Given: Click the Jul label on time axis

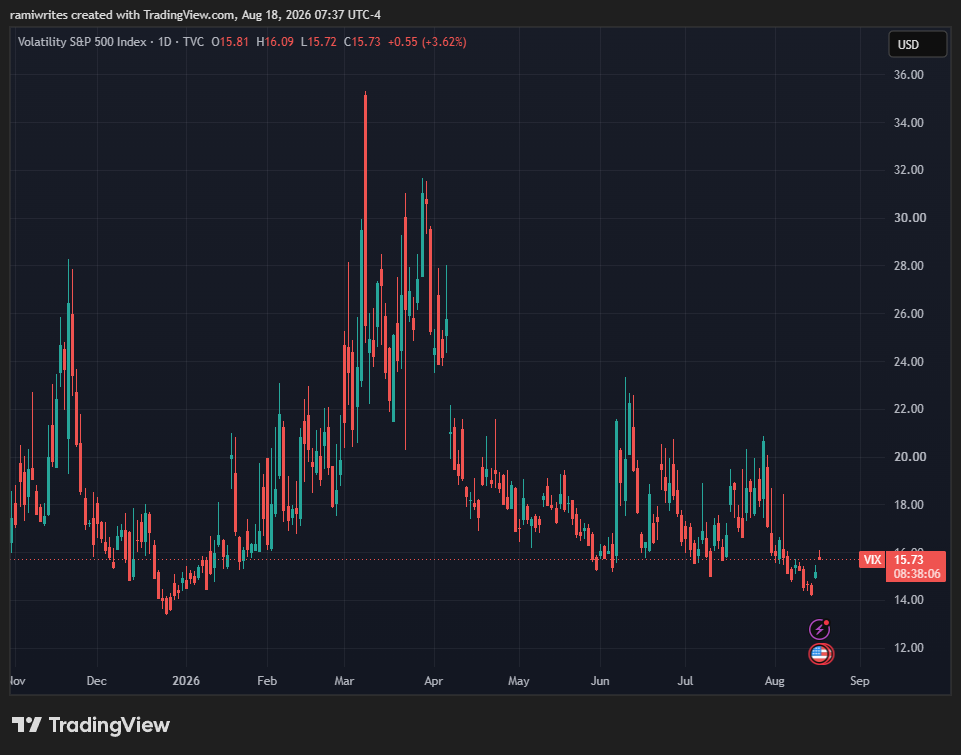Looking at the screenshot, I should 685,681.
